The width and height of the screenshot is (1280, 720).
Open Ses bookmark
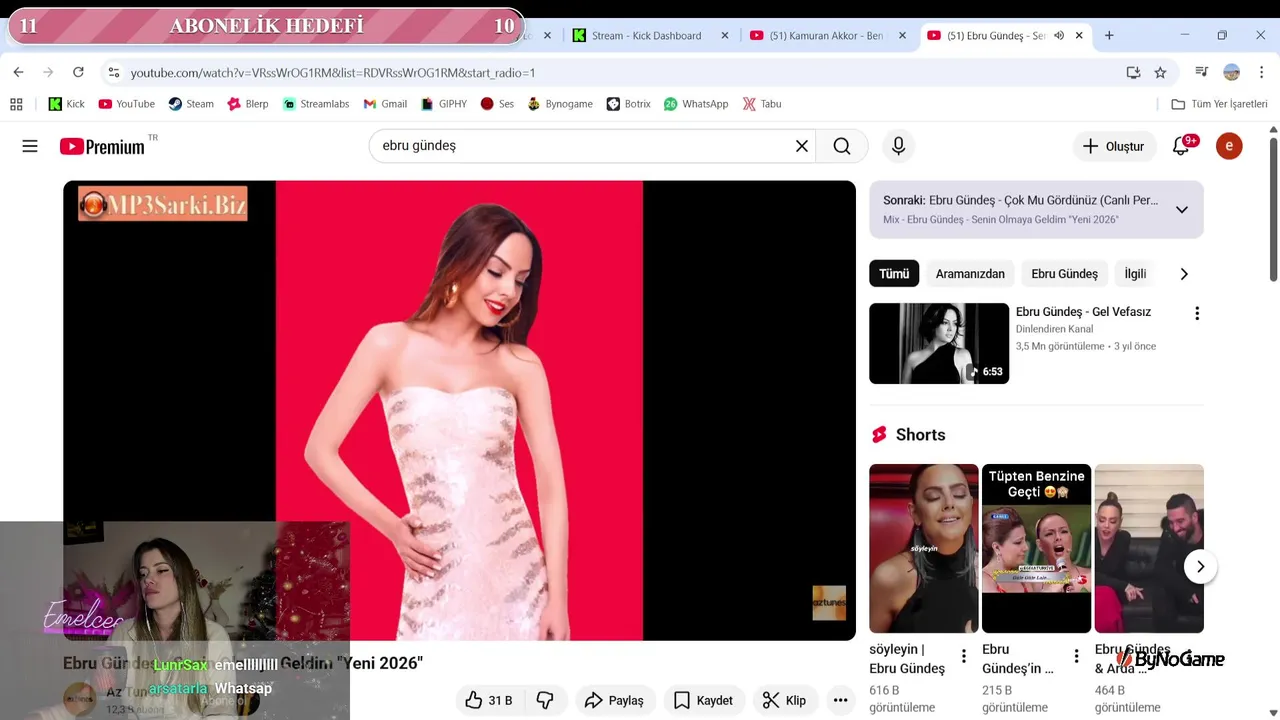click(x=497, y=104)
